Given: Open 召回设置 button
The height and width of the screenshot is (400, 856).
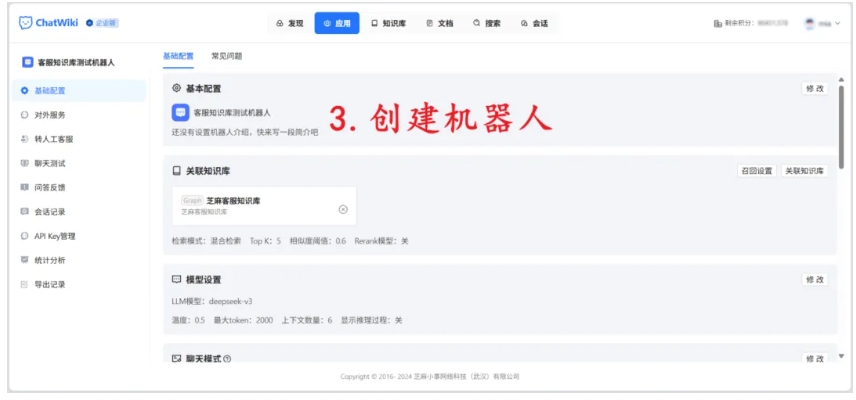Looking at the screenshot, I should pos(757,171).
